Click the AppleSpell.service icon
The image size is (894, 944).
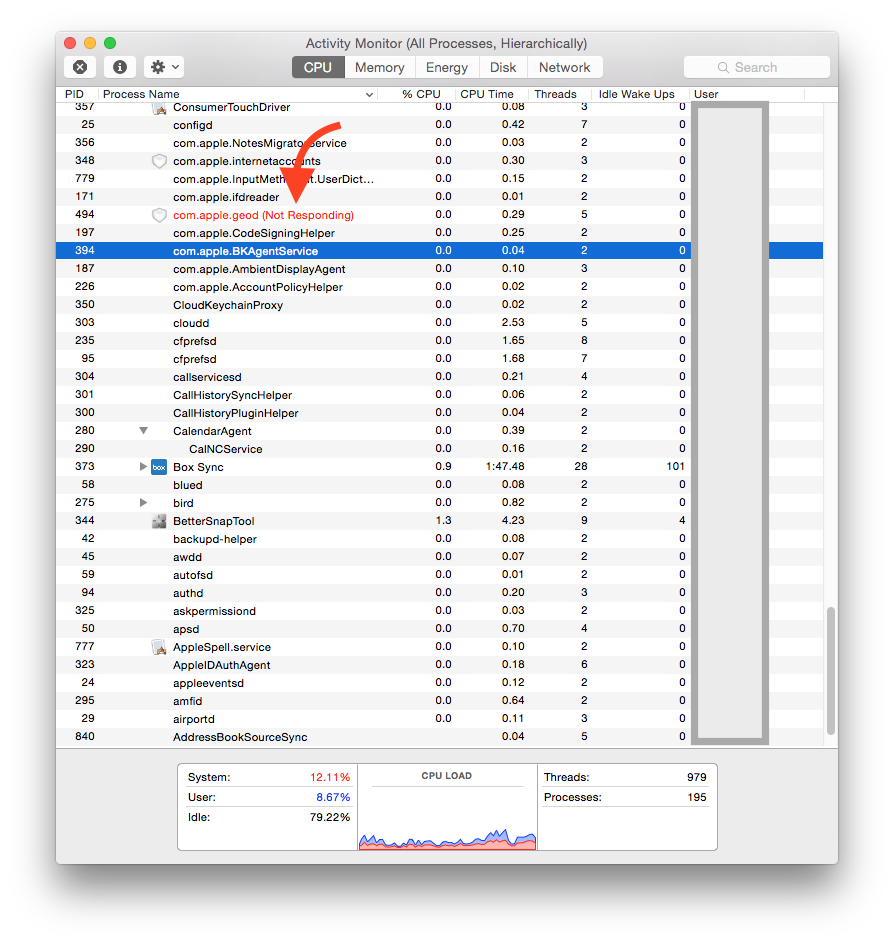(x=159, y=647)
